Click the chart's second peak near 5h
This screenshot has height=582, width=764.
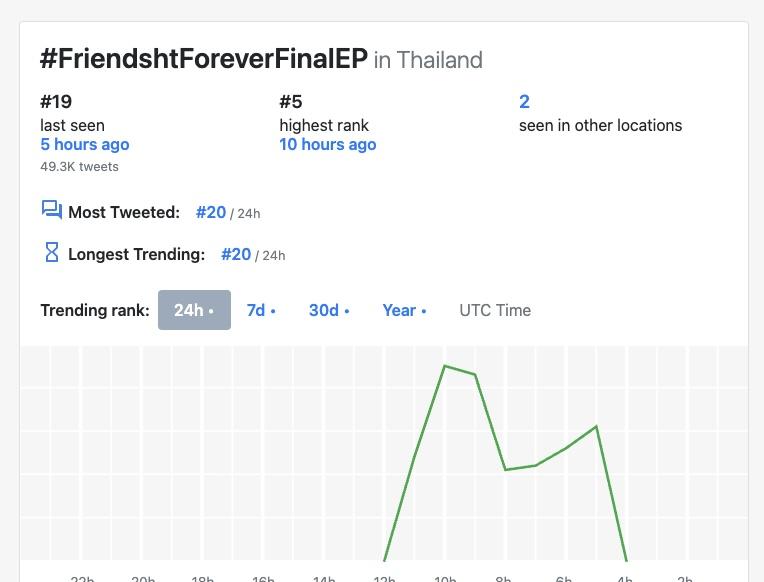(x=596, y=427)
